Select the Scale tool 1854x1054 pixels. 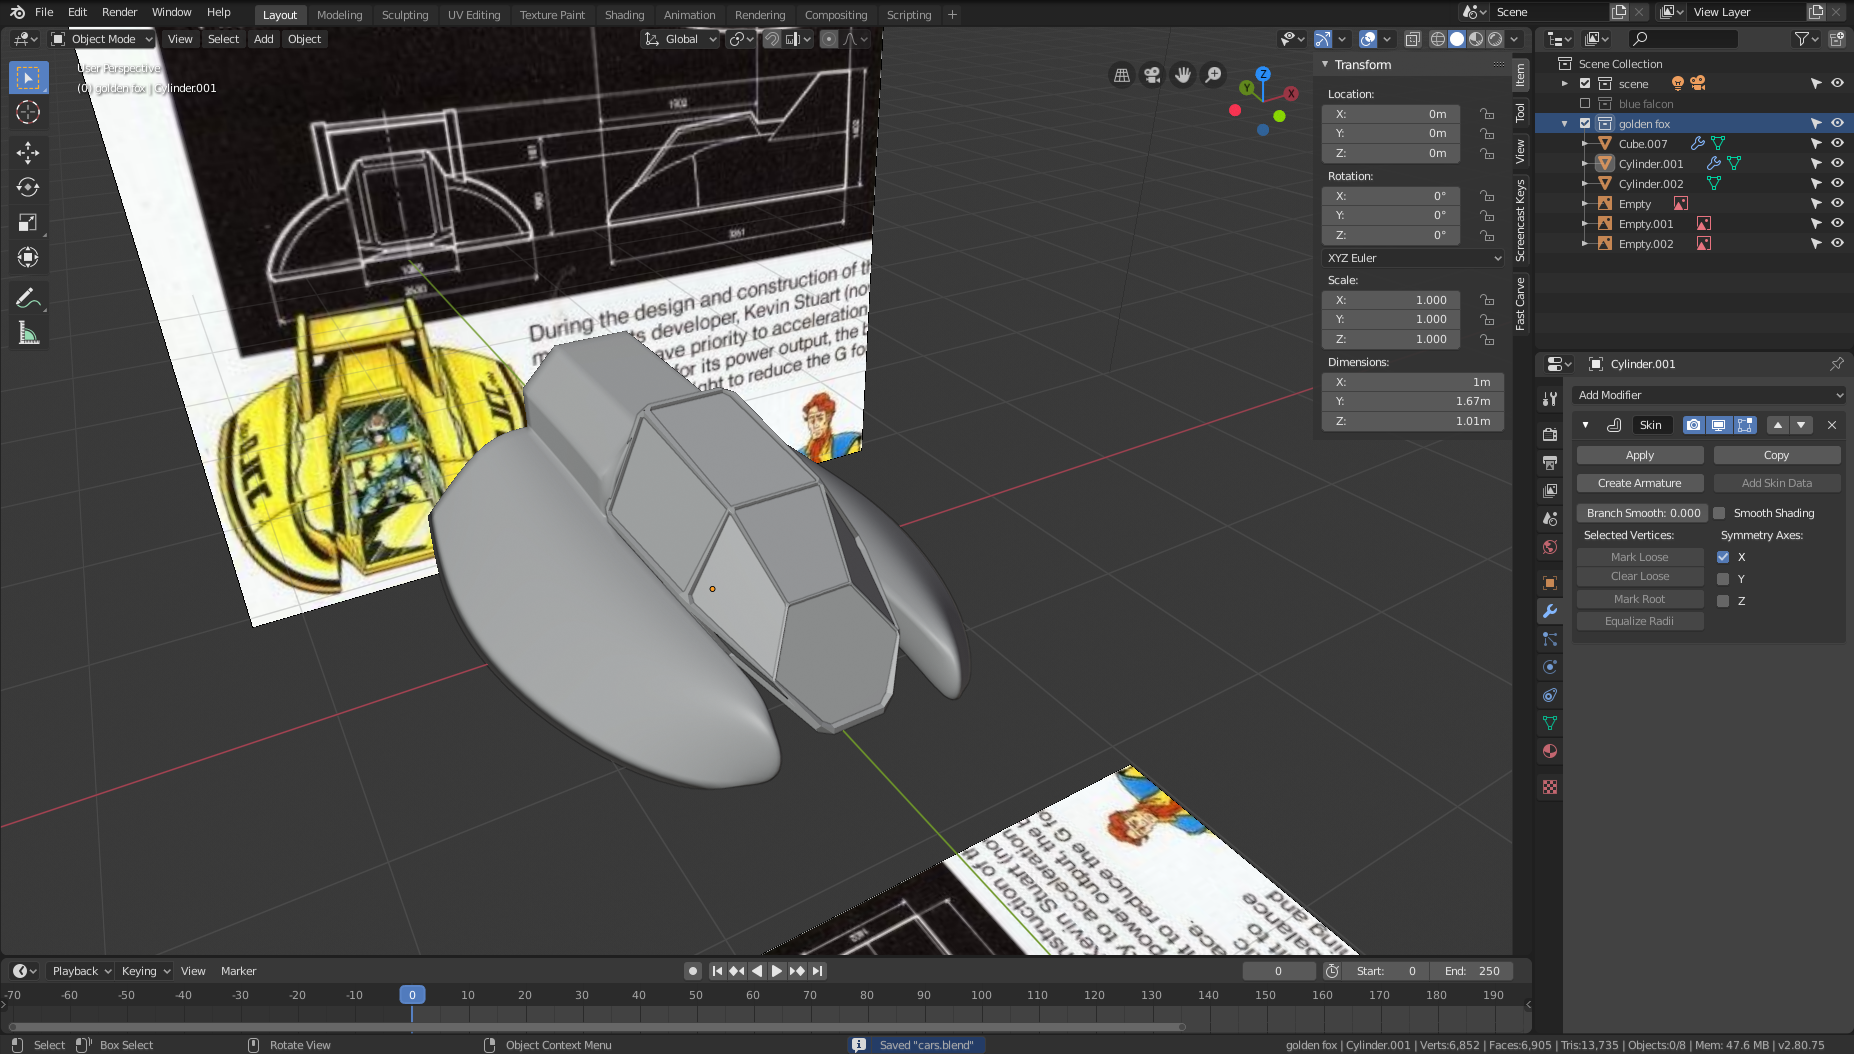(x=28, y=222)
